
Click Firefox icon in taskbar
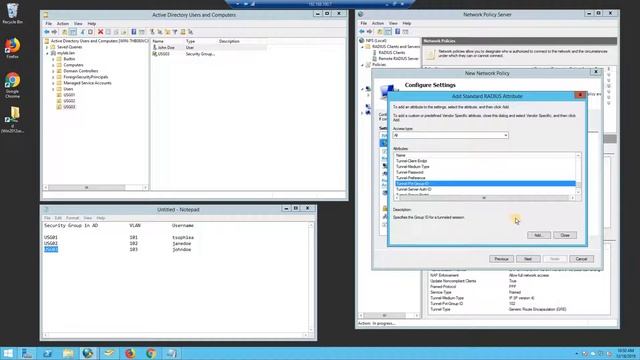pyautogui.click(x=130, y=353)
